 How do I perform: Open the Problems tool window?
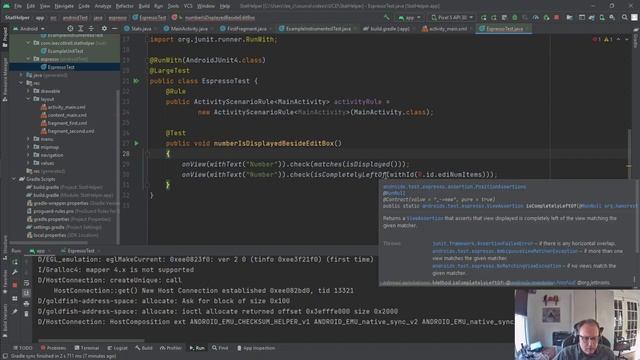coord(53,348)
